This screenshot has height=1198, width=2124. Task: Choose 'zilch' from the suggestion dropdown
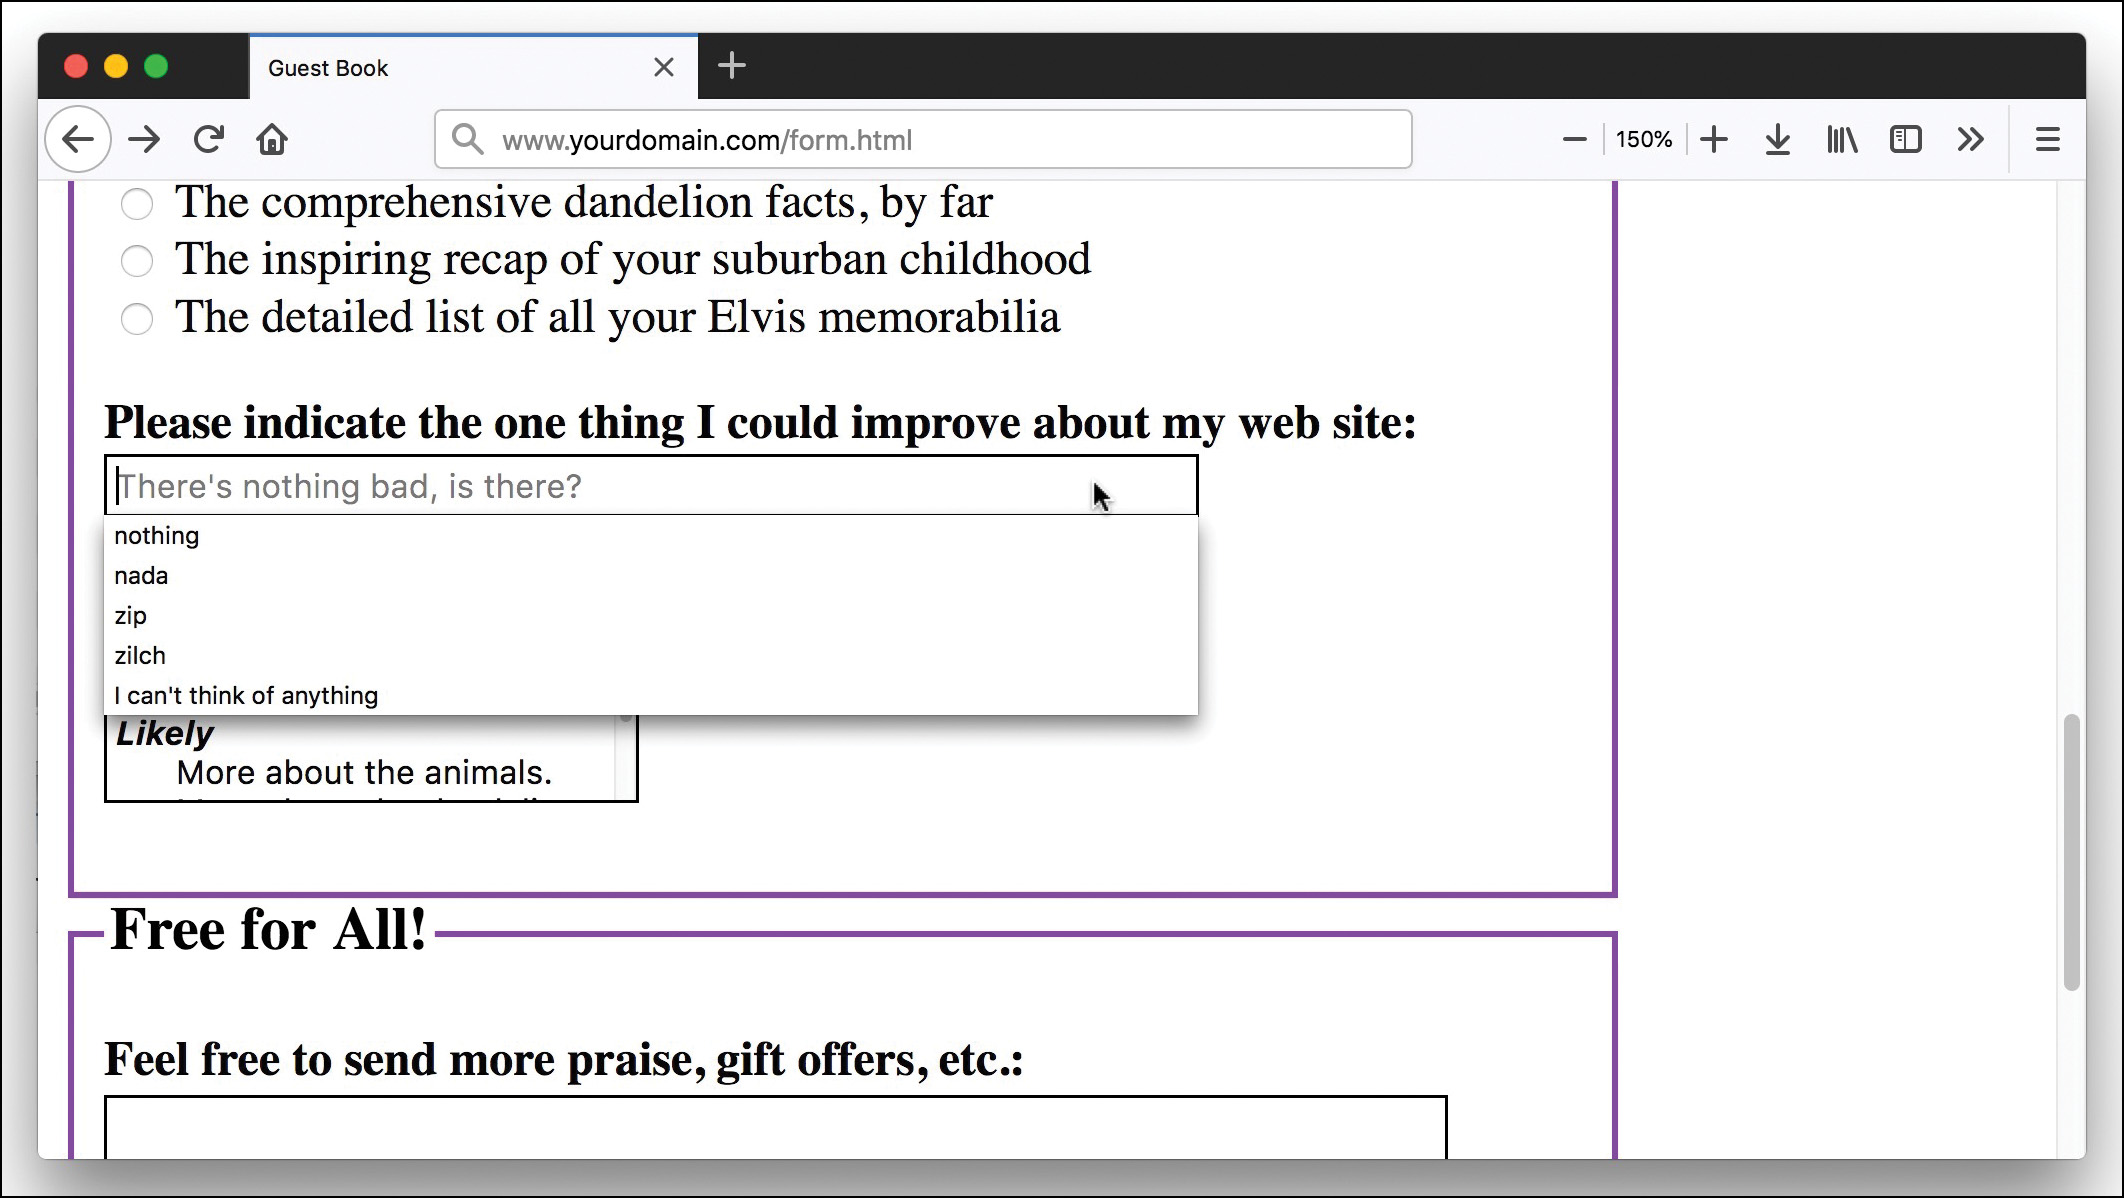click(140, 655)
